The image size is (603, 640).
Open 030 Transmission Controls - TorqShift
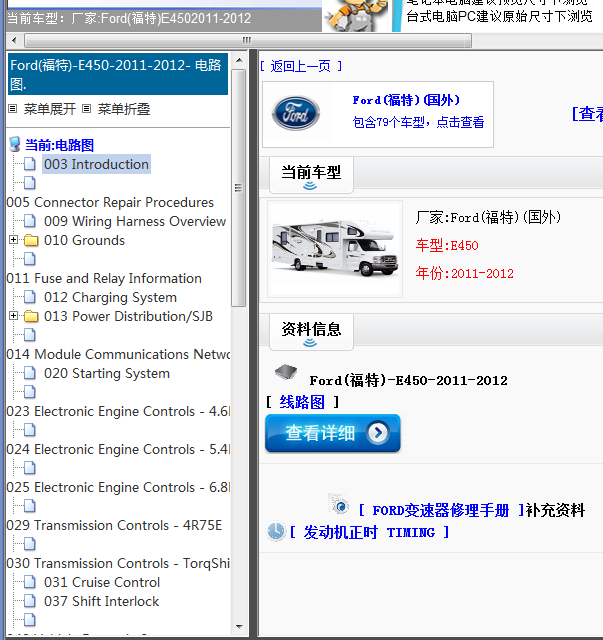point(118,563)
